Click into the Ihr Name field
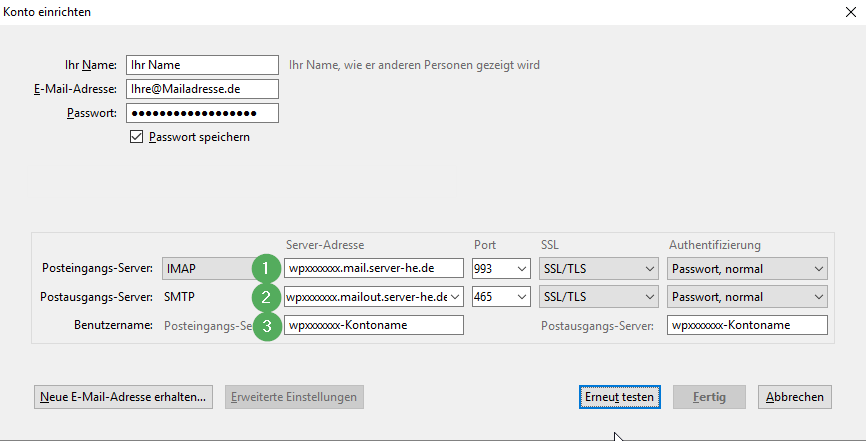The image size is (866, 441). [x=202, y=65]
